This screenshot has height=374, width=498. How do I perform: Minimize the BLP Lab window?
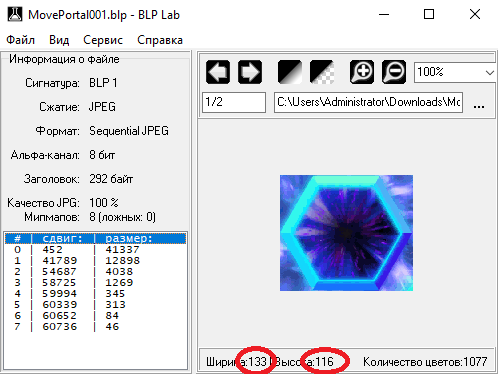pos(384,15)
